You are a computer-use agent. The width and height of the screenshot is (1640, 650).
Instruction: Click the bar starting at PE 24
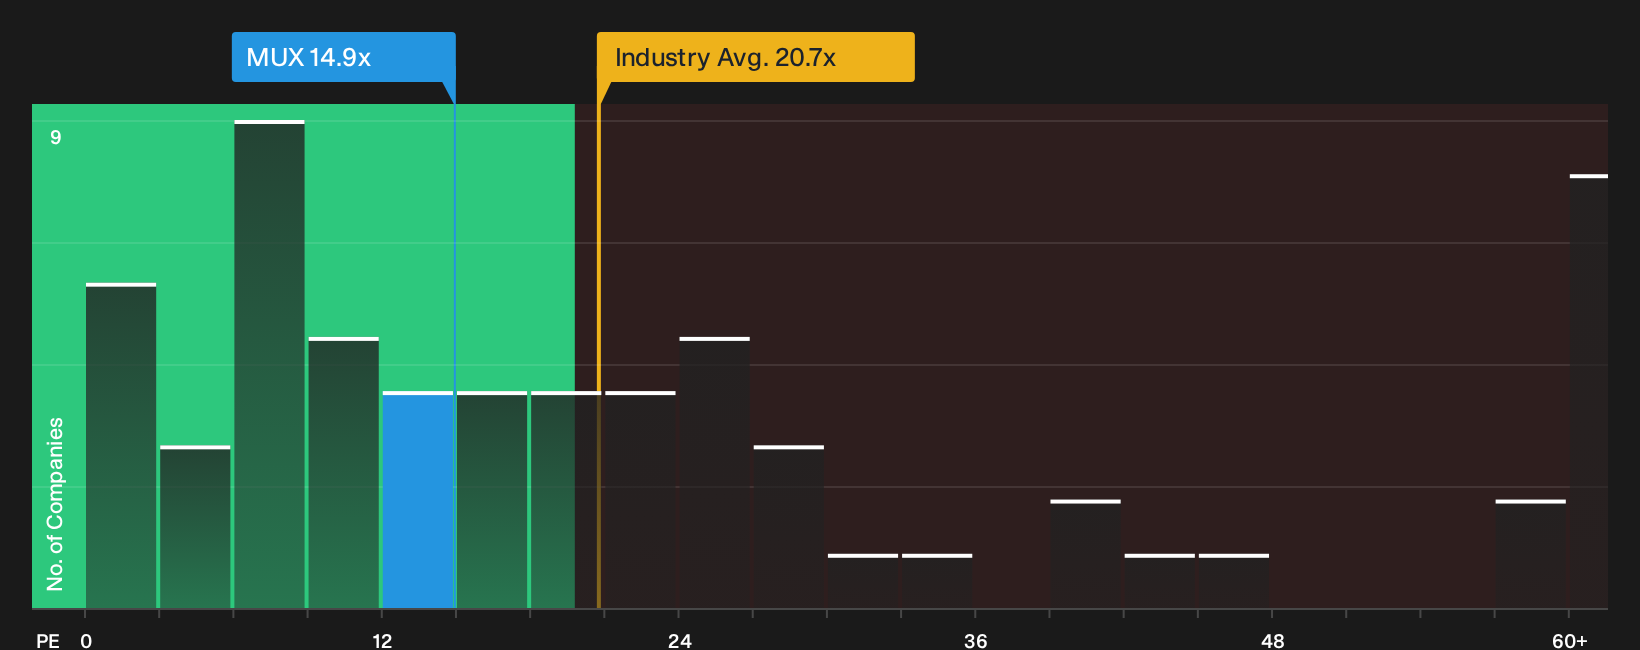click(714, 473)
